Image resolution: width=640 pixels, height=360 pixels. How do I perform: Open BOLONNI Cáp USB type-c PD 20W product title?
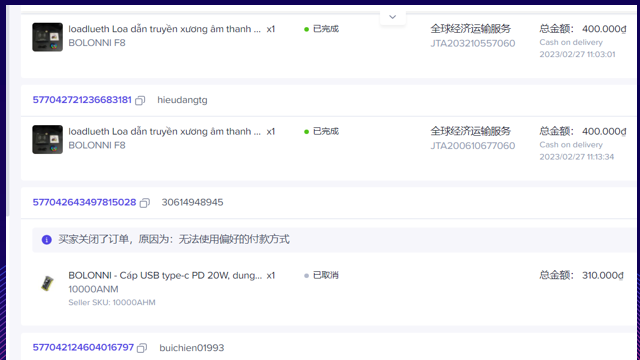[x=165, y=276]
